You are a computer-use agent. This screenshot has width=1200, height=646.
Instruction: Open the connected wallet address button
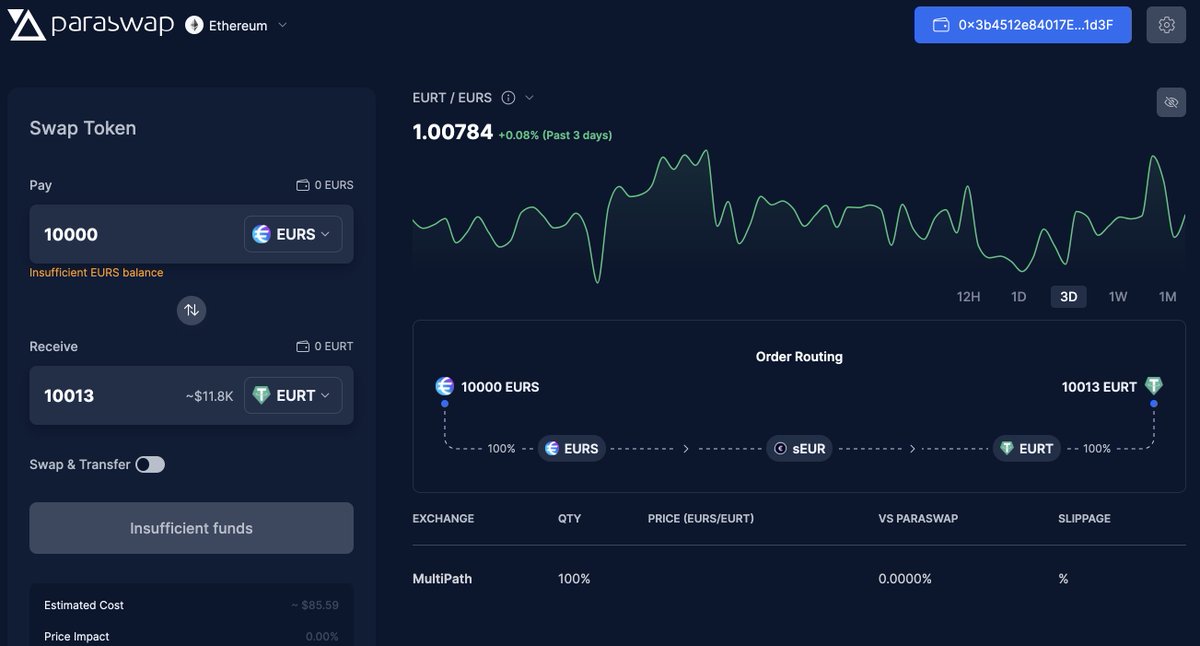(1022, 25)
